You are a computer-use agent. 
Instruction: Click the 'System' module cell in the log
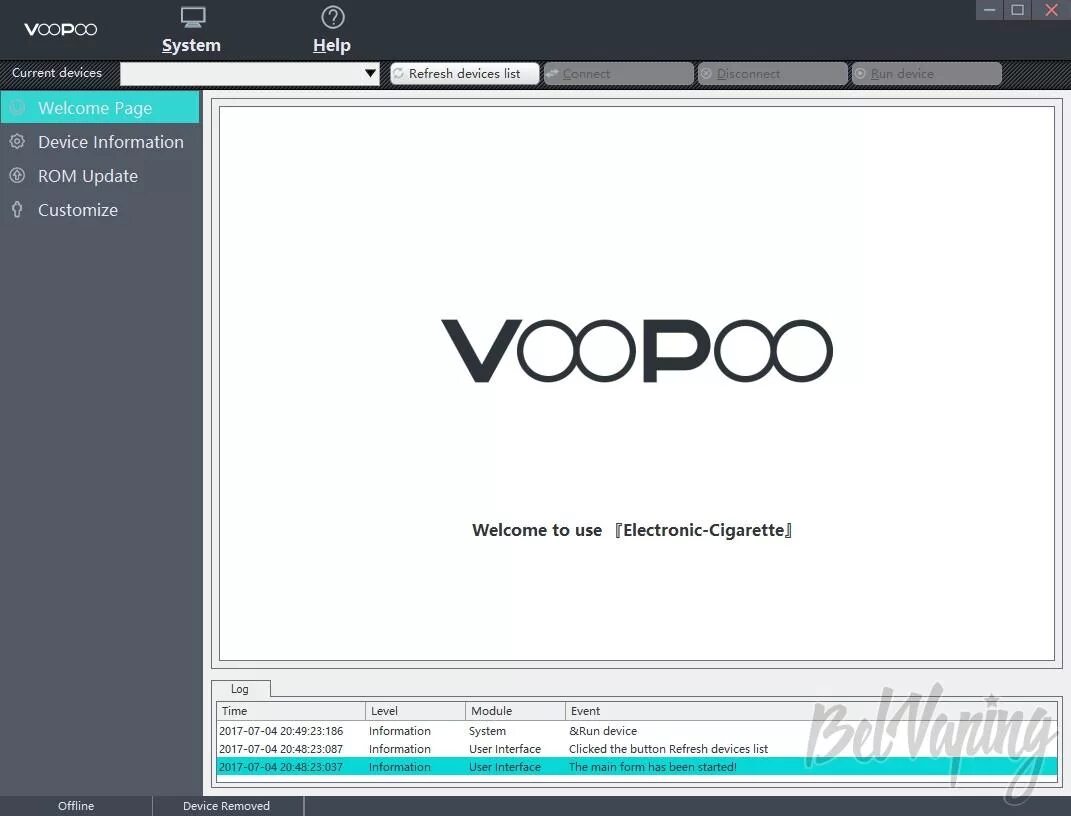488,731
